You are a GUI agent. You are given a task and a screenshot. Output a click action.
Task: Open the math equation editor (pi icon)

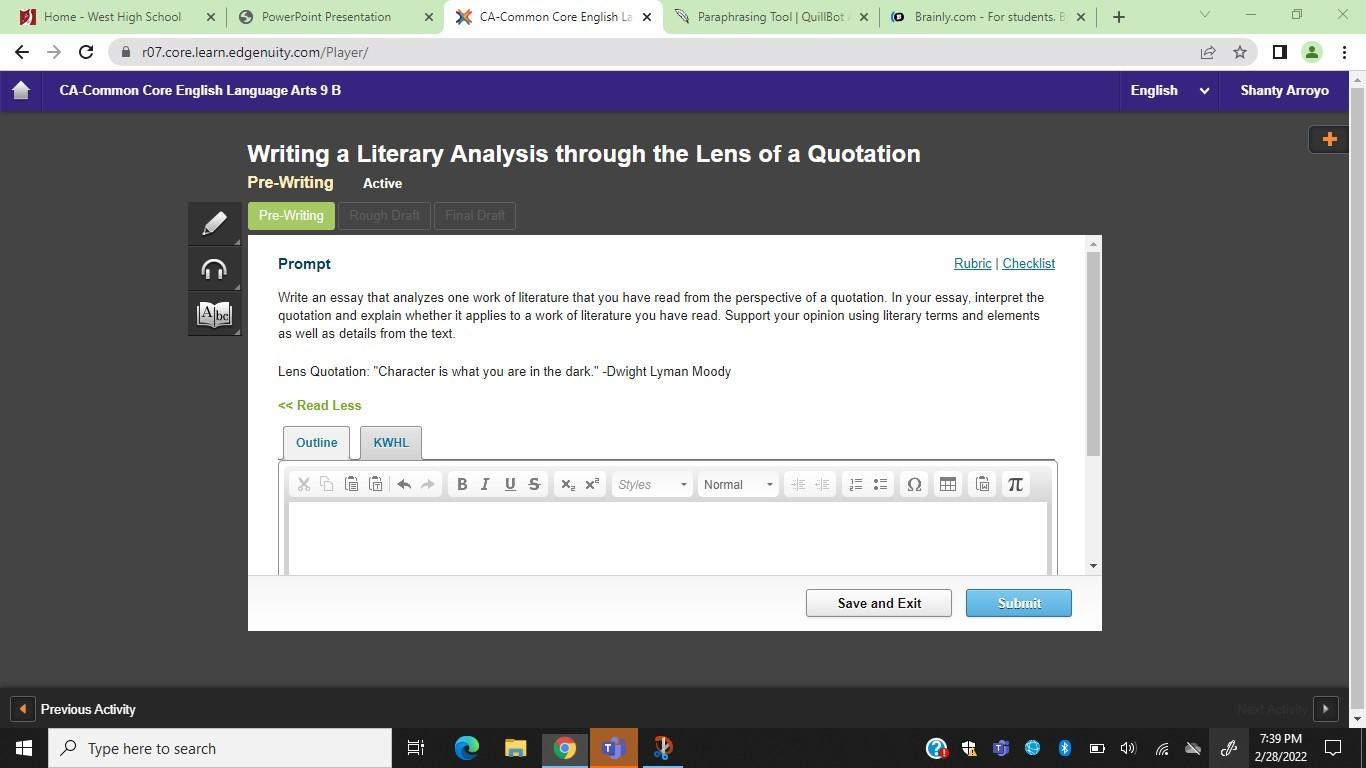point(1015,484)
